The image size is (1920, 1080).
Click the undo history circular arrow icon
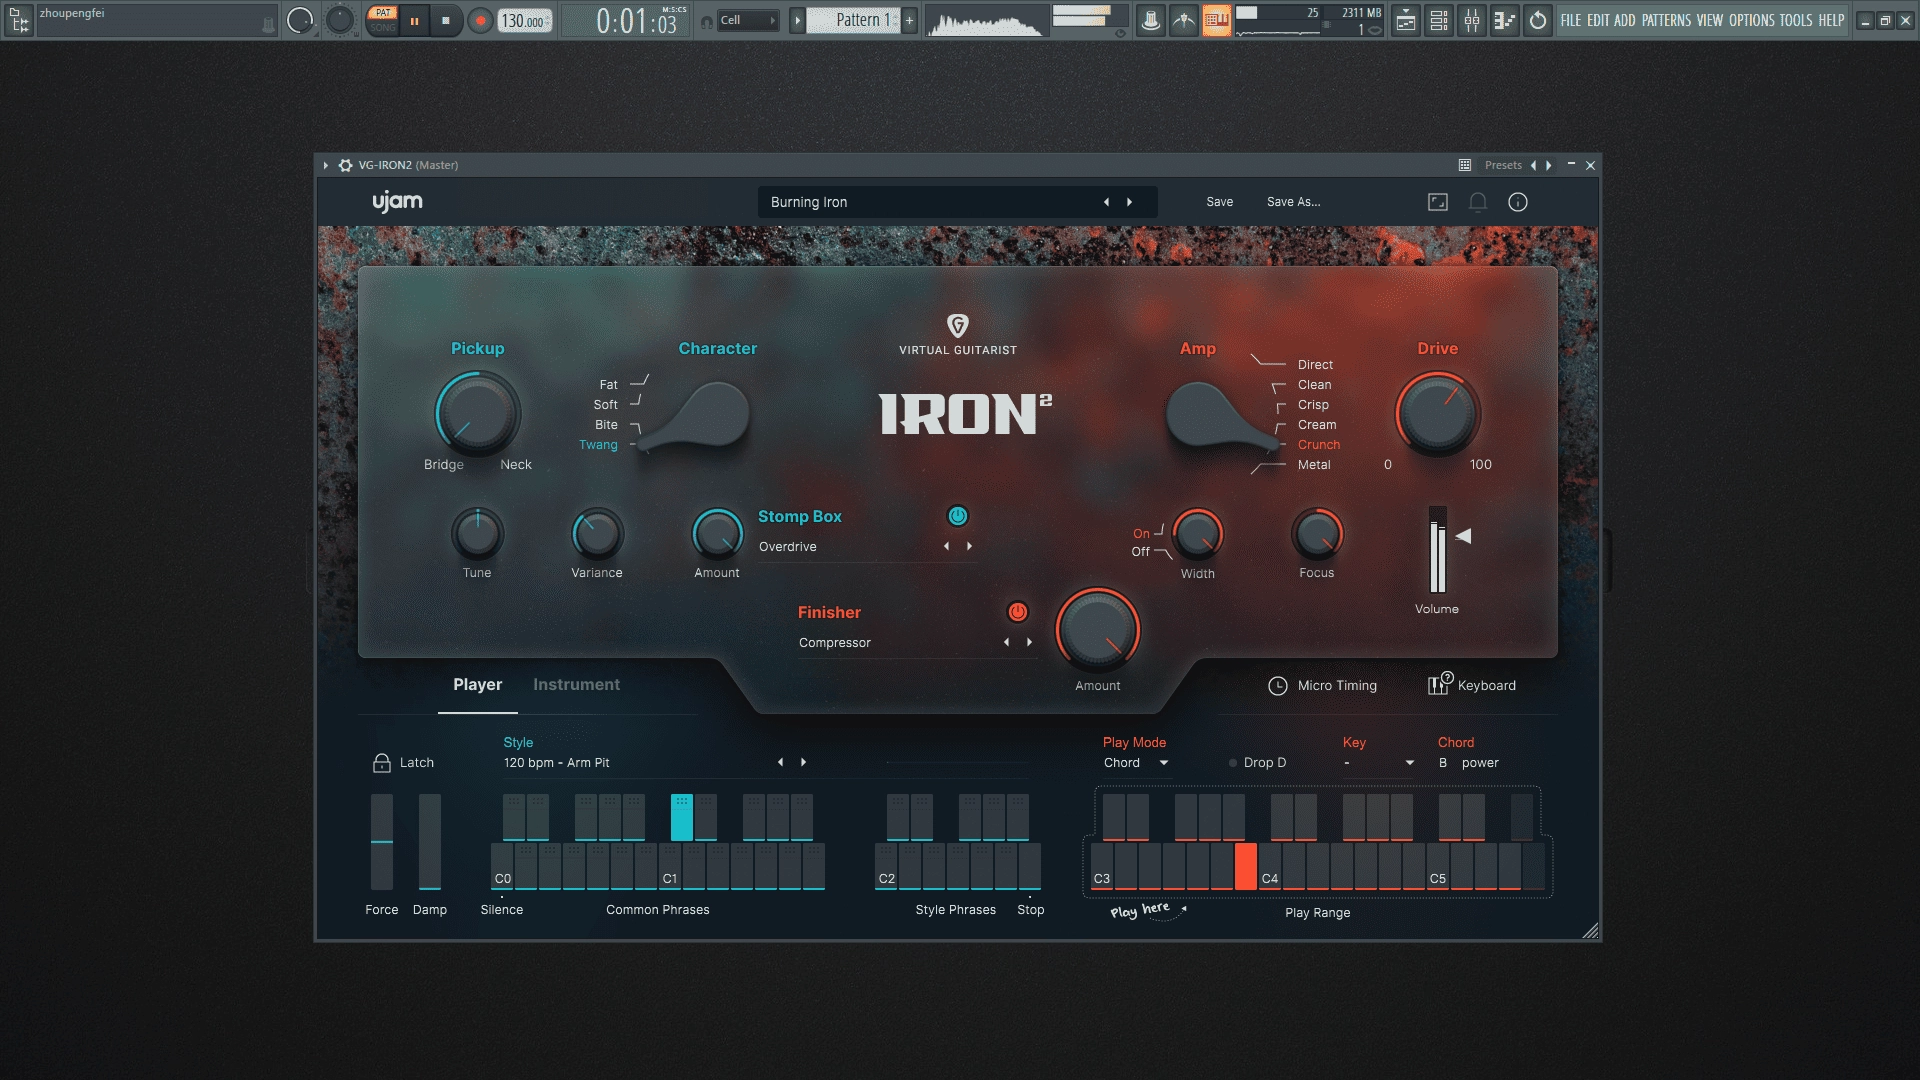coord(1538,20)
